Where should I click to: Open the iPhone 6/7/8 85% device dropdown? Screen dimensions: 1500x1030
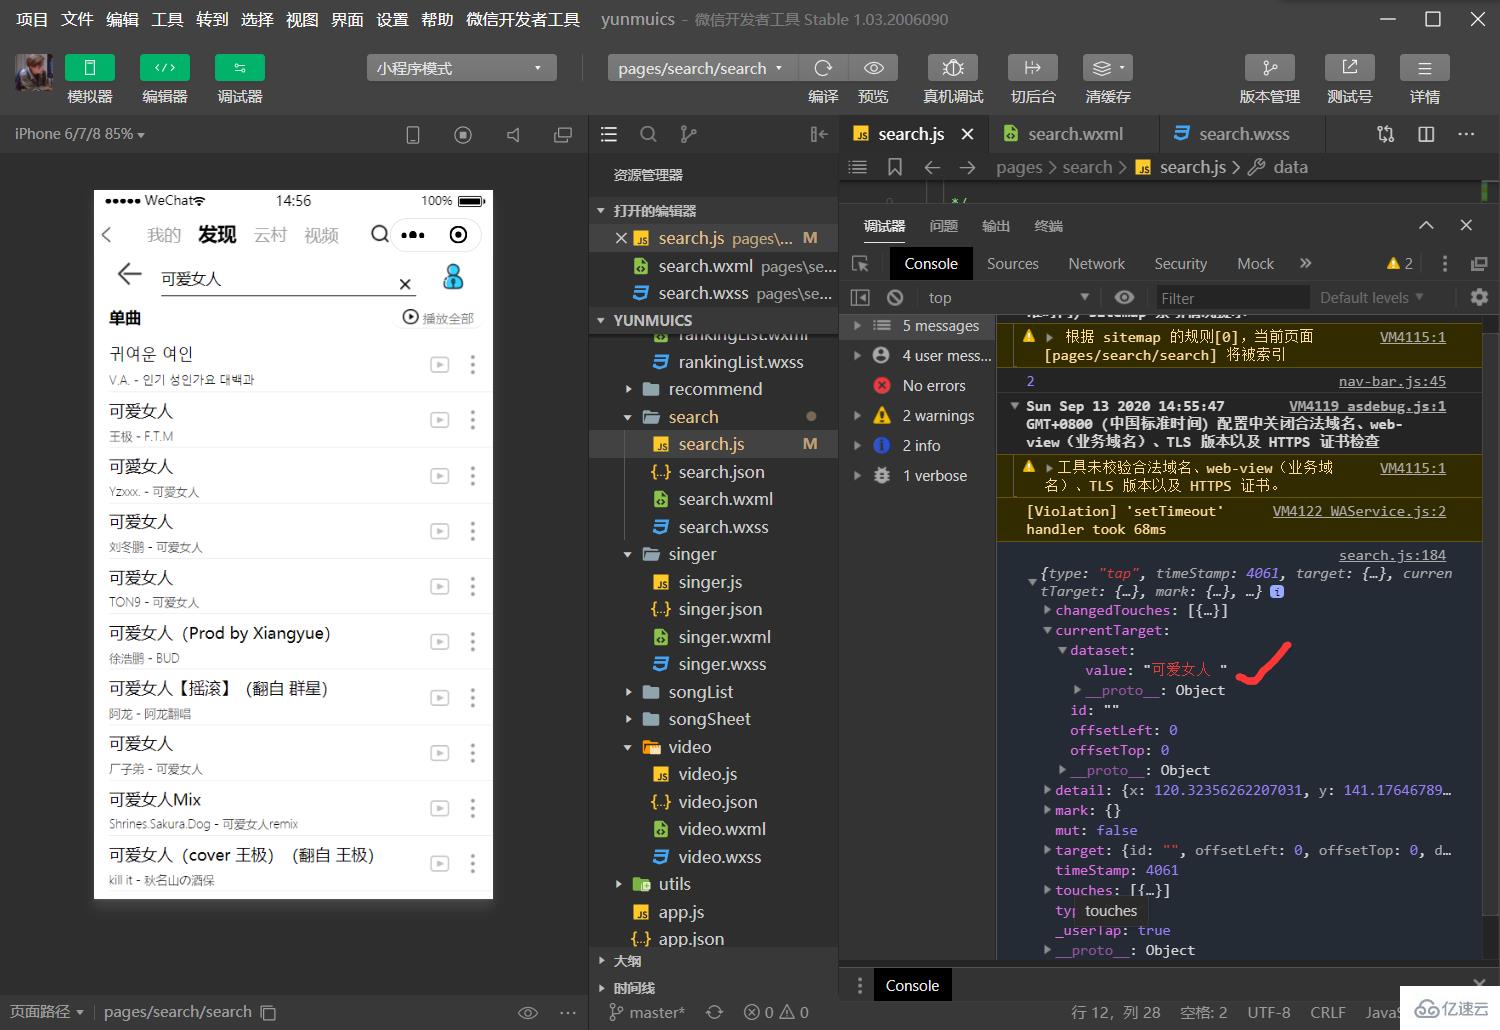80,134
